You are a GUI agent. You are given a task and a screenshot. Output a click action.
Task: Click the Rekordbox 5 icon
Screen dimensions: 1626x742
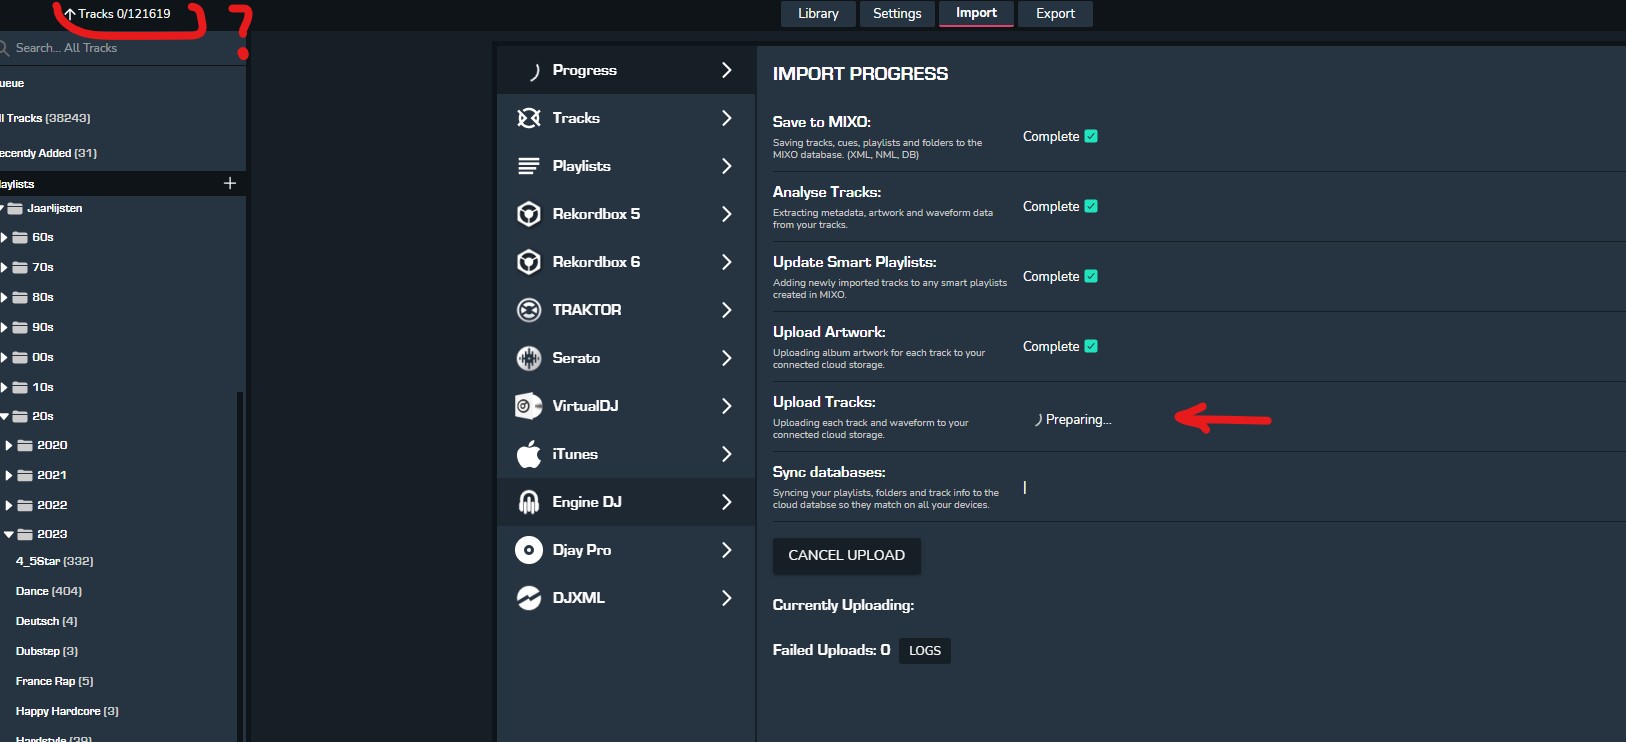tap(528, 214)
